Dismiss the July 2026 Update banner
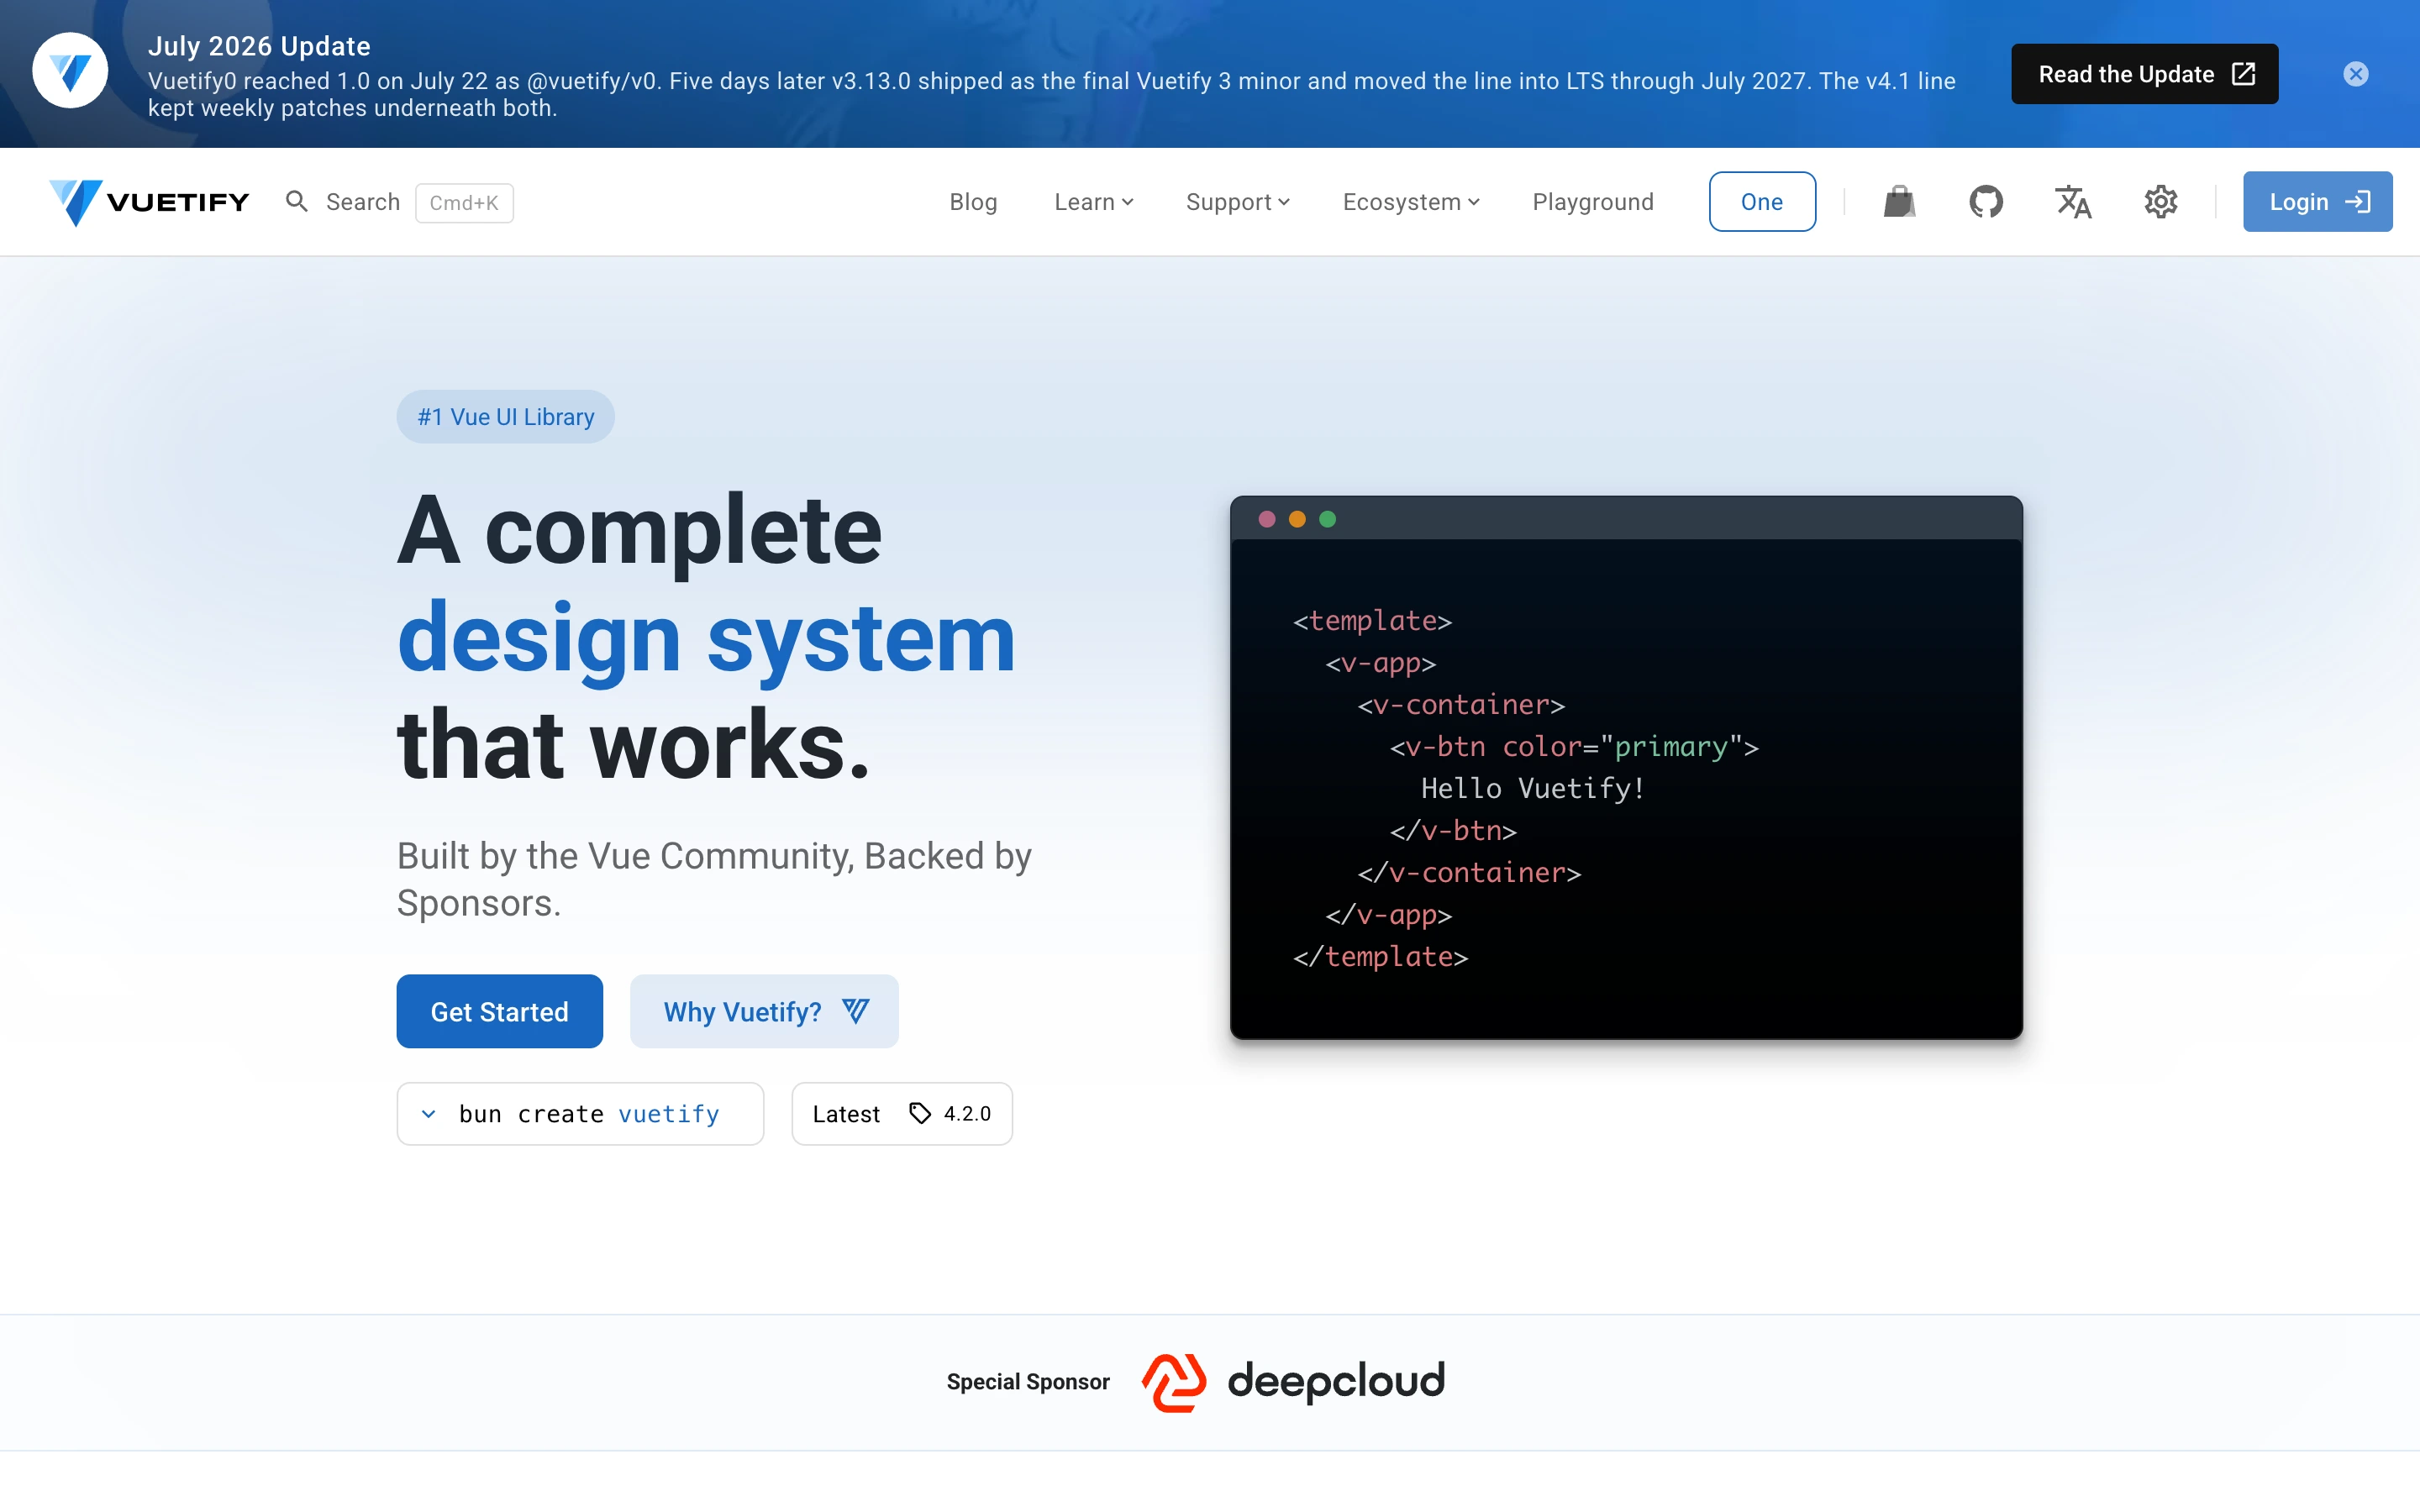The height and width of the screenshot is (1512, 2420). click(x=2356, y=74)
